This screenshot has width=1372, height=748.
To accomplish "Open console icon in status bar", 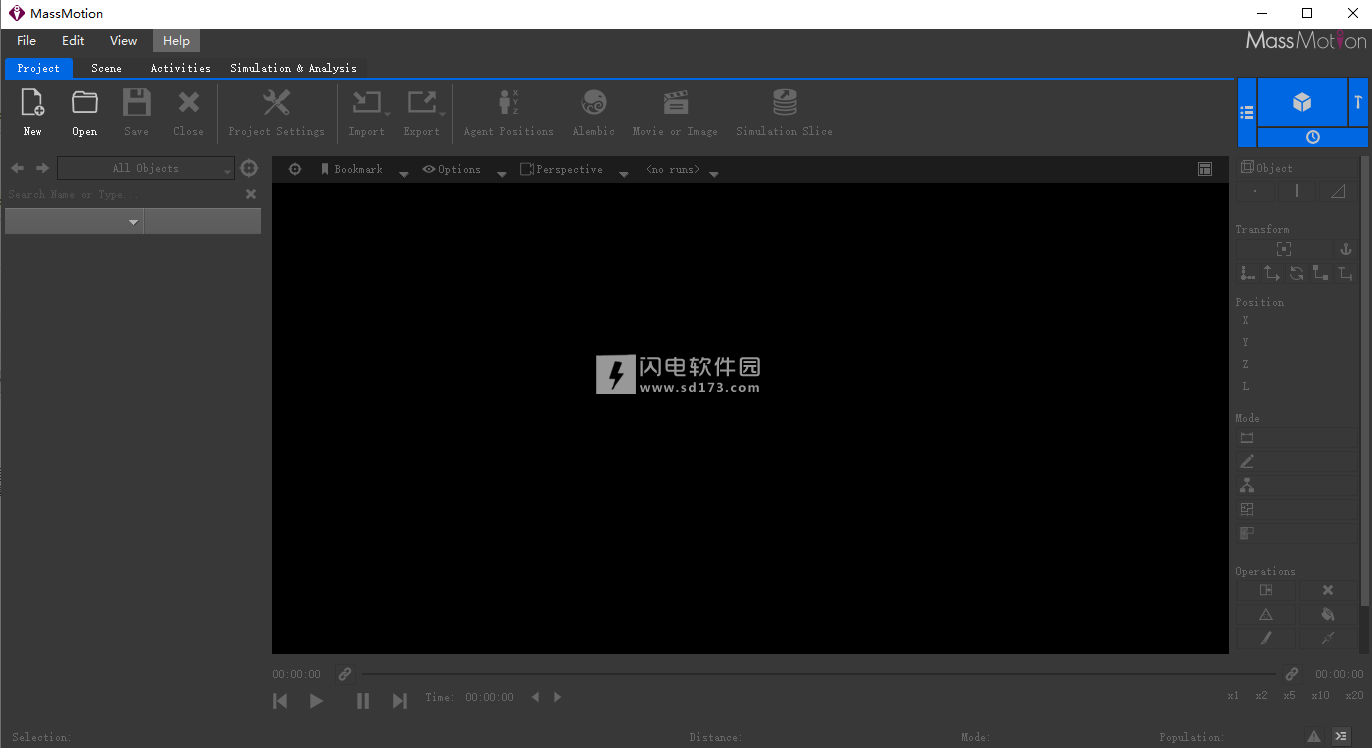I will click(x=1341, y=736).
